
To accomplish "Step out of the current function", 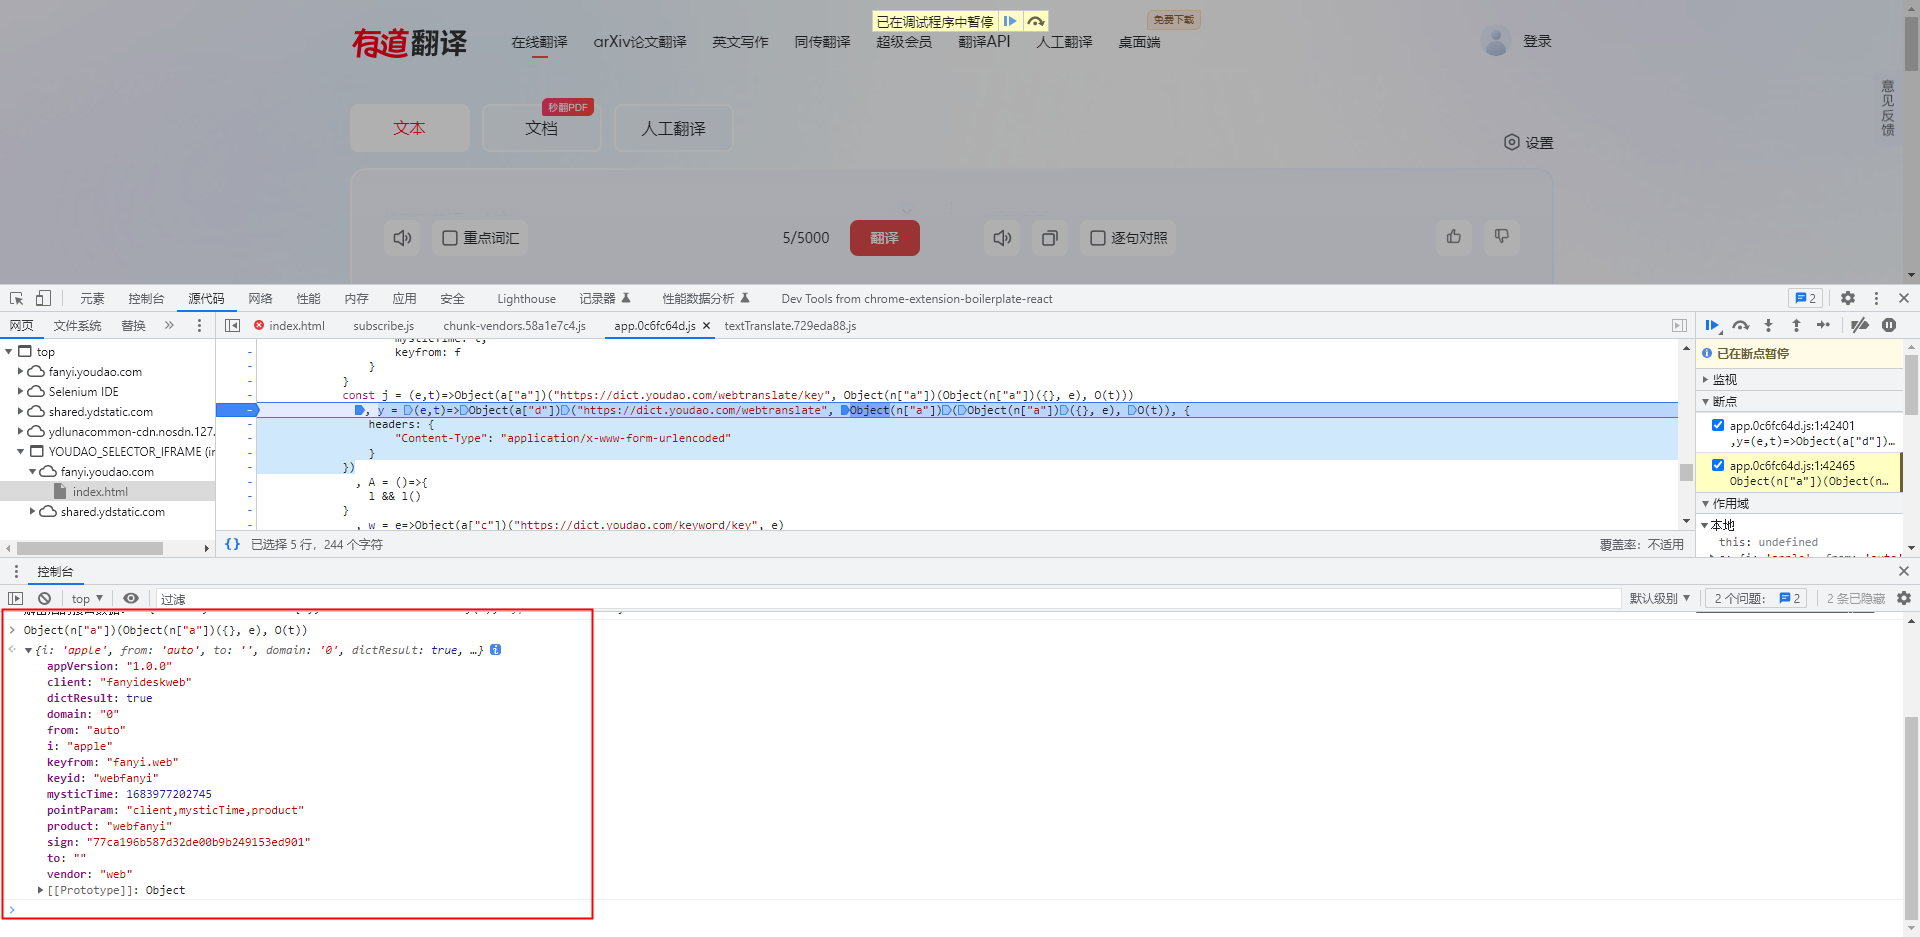I will pos(1796,325).
